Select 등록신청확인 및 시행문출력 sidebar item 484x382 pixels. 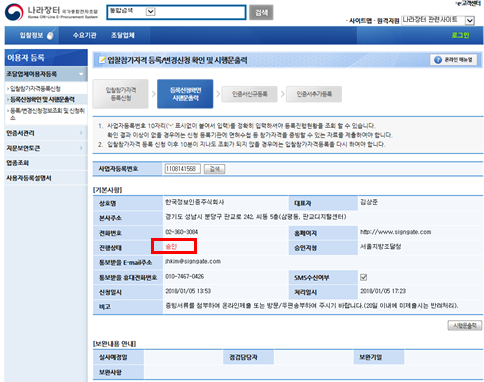[x=42, y=99]
